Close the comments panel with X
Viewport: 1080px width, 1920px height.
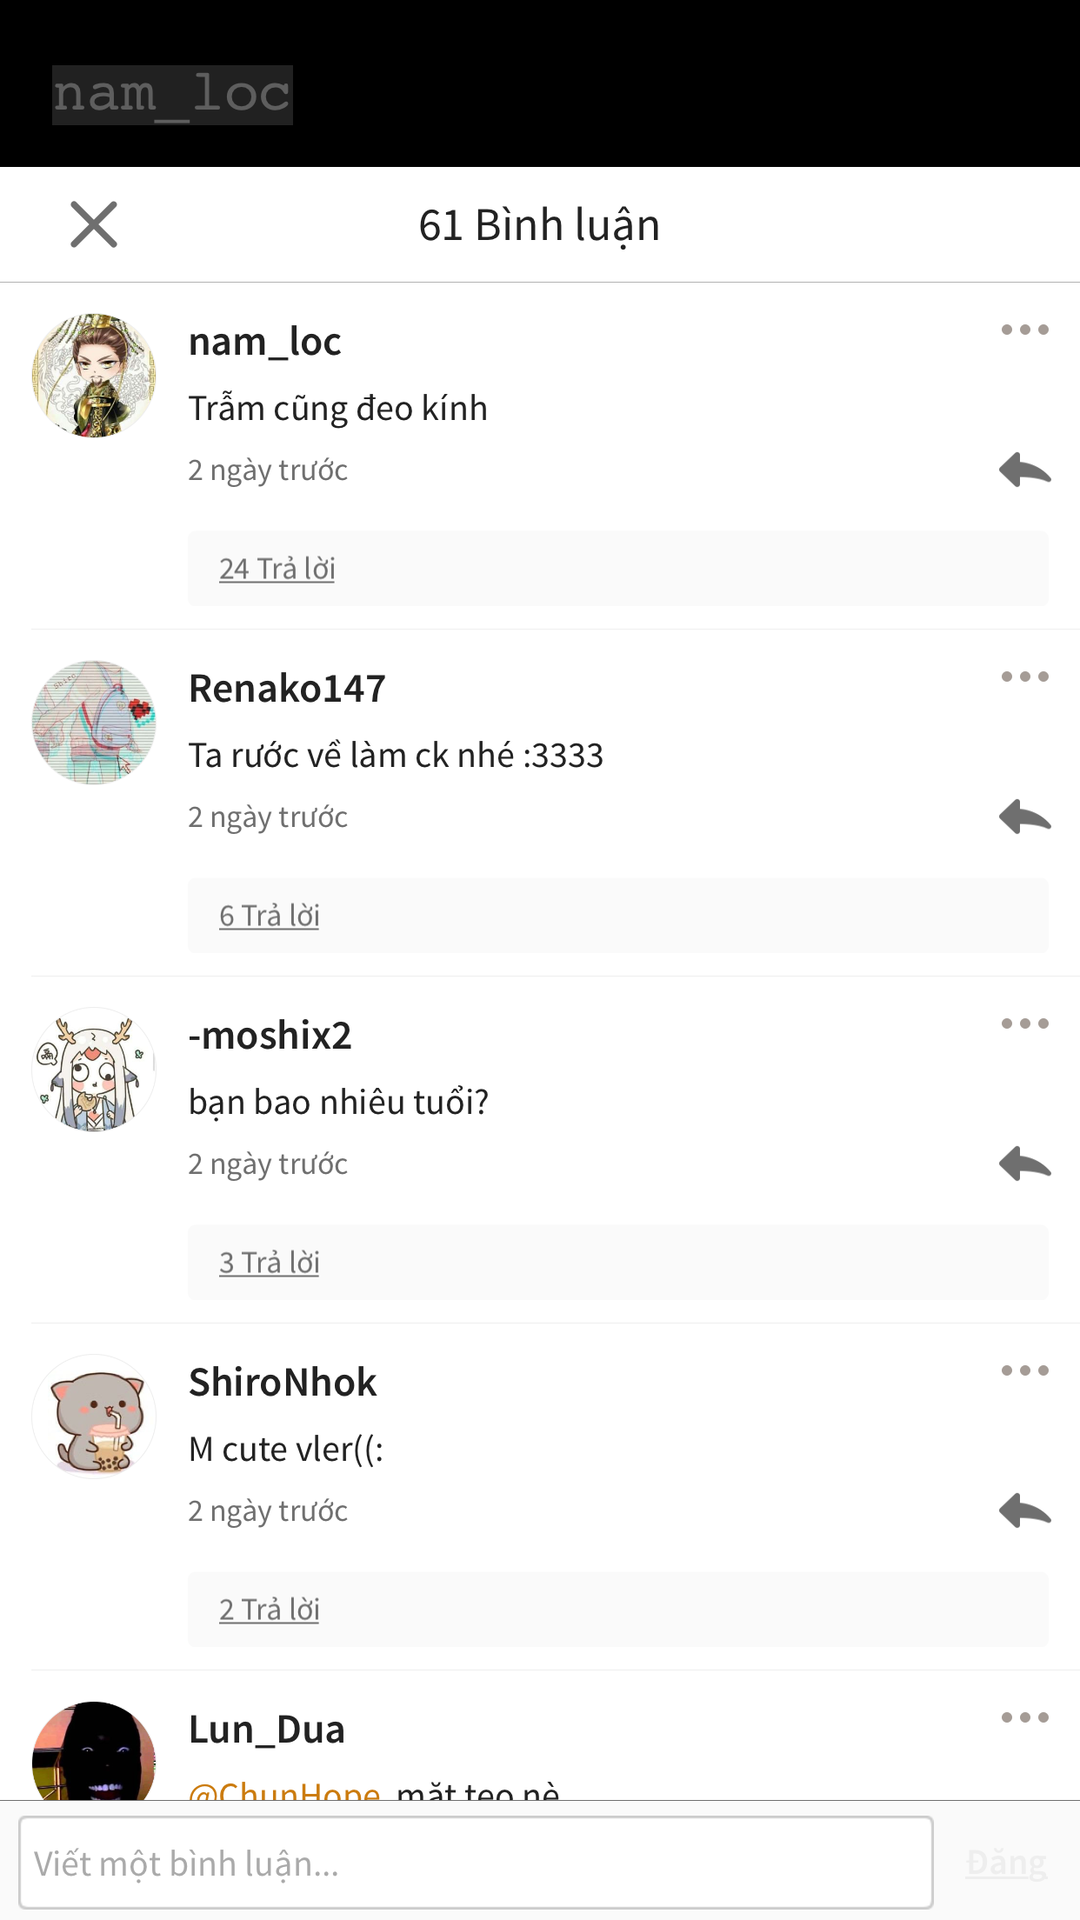(x=94, y=224)
